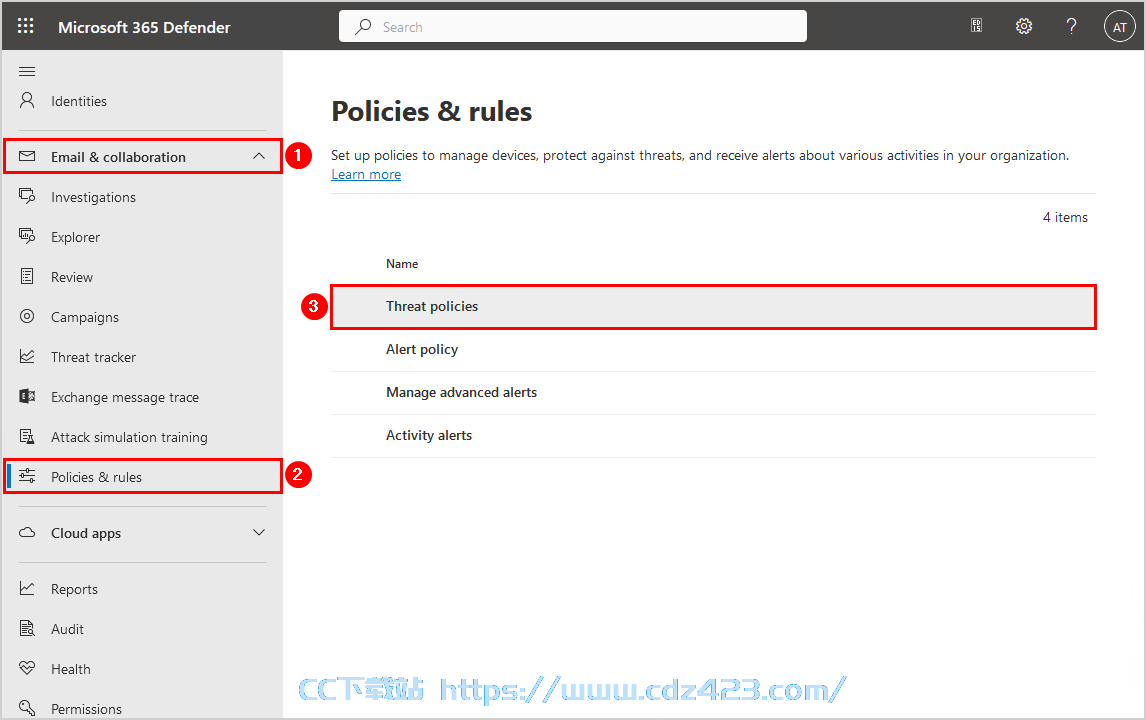The image size is (1146, 720).
Task: Open Health in the sidebar
Action: (x=71, y=669)
